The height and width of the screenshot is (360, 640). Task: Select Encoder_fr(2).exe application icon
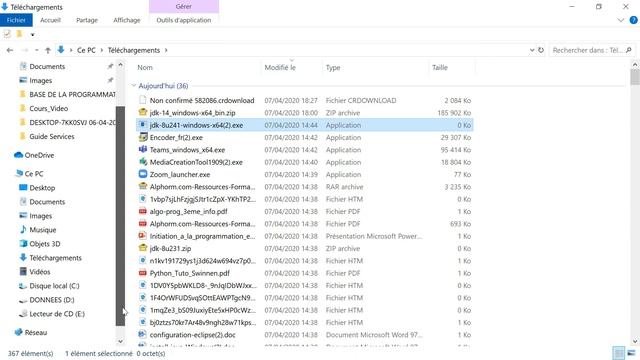[x=142, y=137]
